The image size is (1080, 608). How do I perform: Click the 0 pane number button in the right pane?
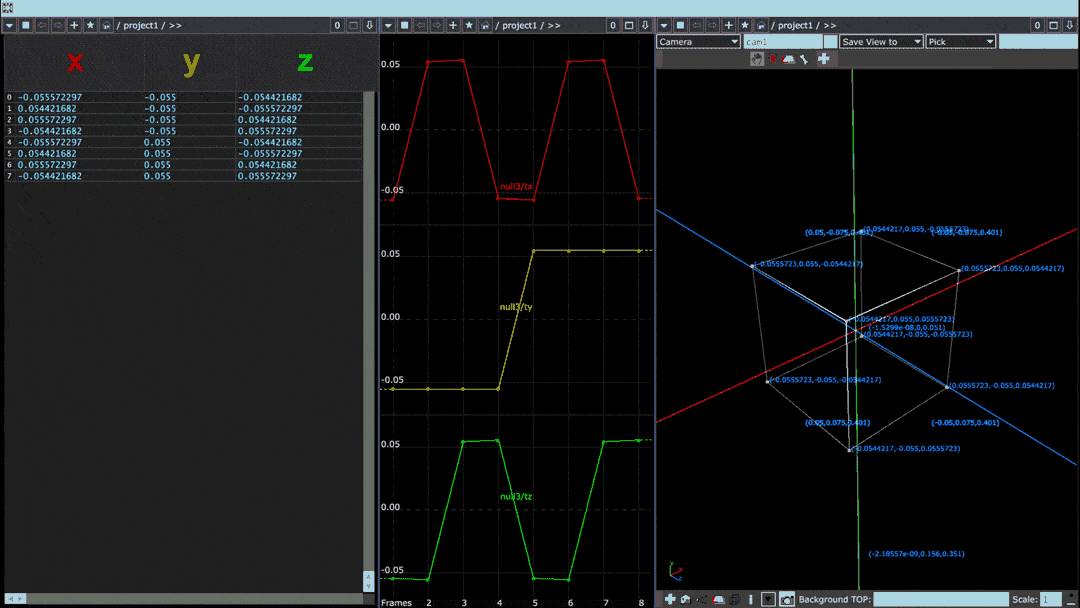[x=1037, y=25]
